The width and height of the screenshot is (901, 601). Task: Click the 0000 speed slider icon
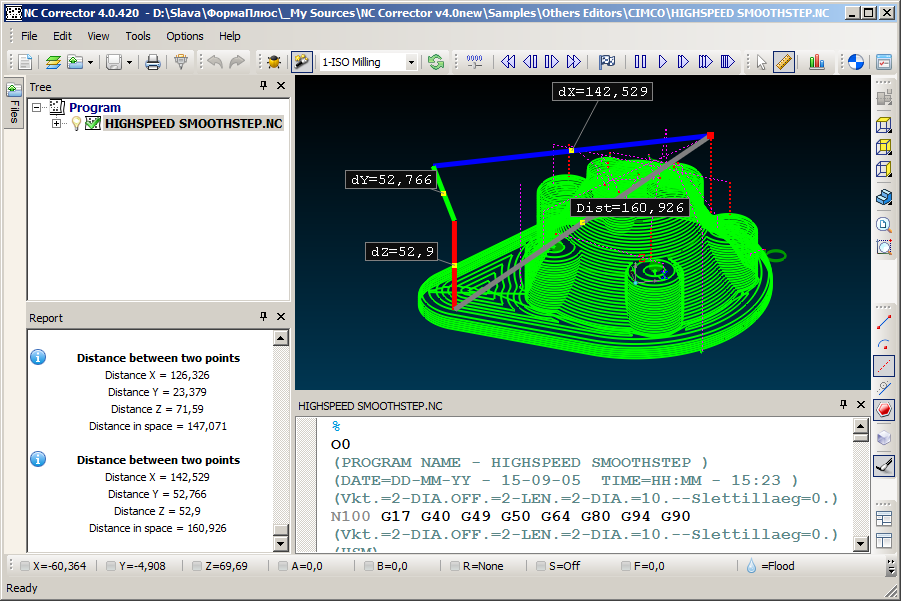(475, 61)
